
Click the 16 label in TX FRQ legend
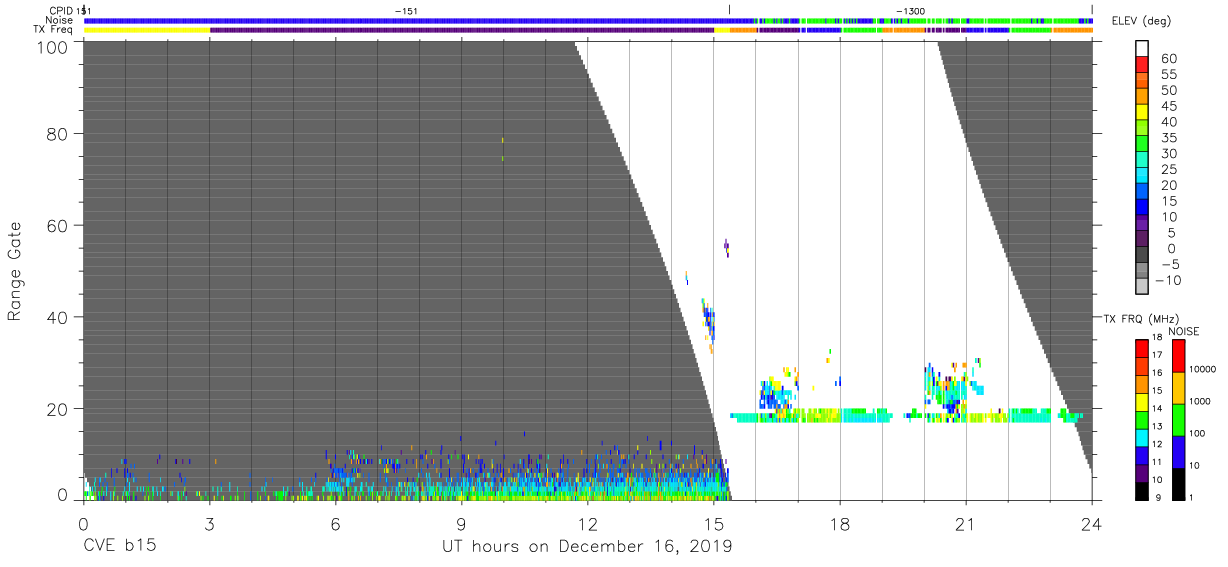(x=1158, y=374)
